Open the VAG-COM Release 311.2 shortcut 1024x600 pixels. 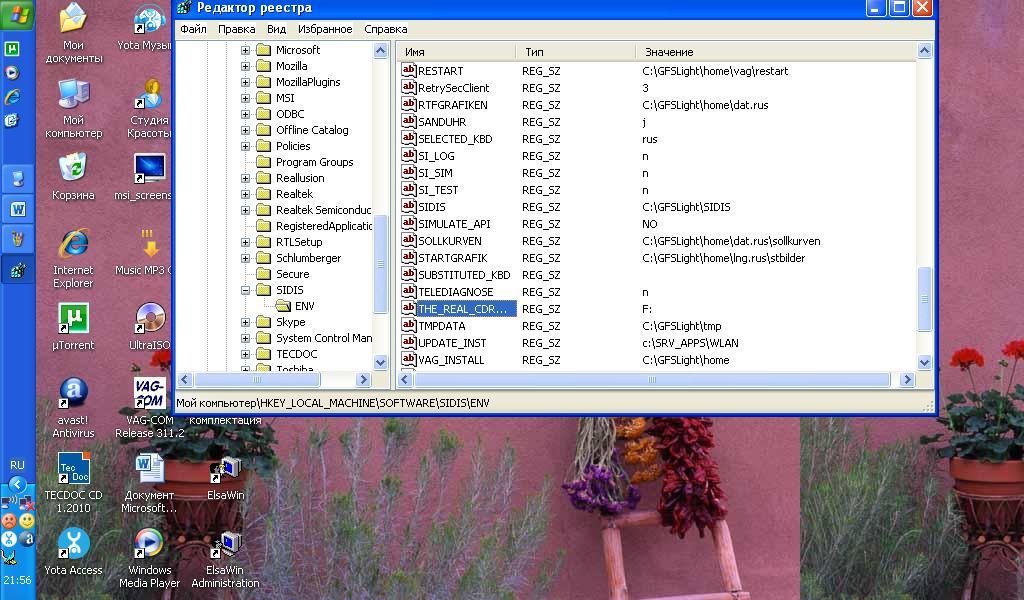149,394
